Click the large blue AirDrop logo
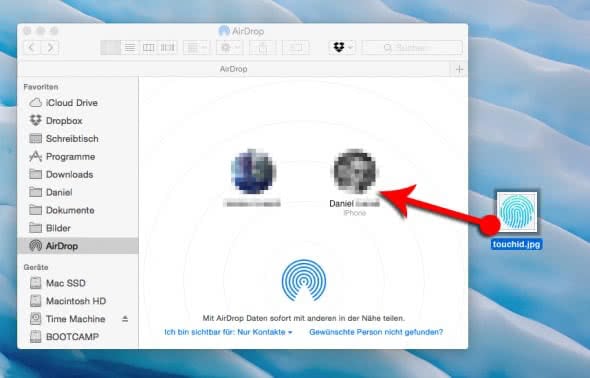The height and width of the screenshot is (378, 590). pos(304,280)
